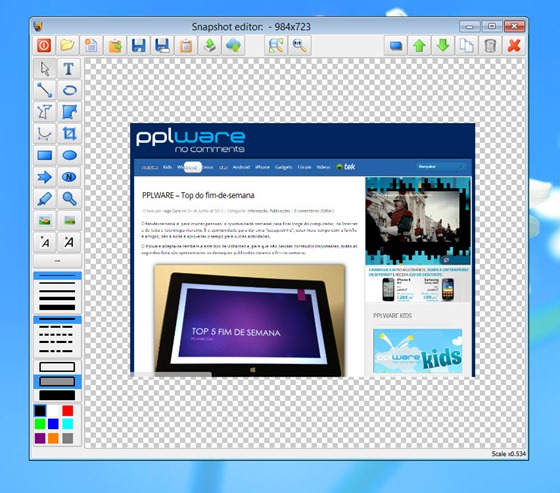Expand the tools panel with dots button

(57, 261)
